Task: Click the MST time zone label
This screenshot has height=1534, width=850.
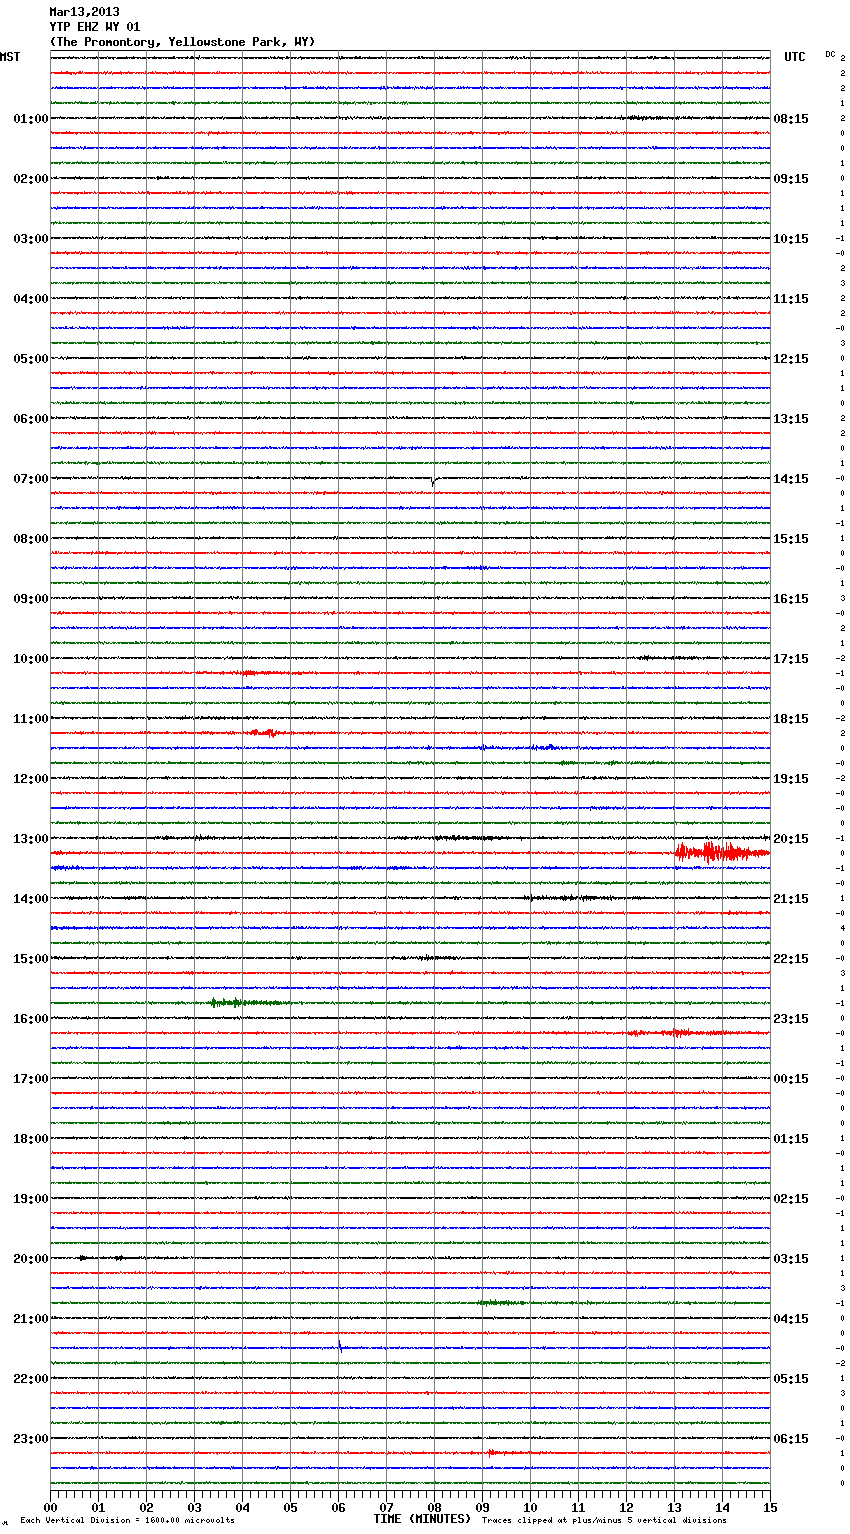Action: tap(10, 57)
